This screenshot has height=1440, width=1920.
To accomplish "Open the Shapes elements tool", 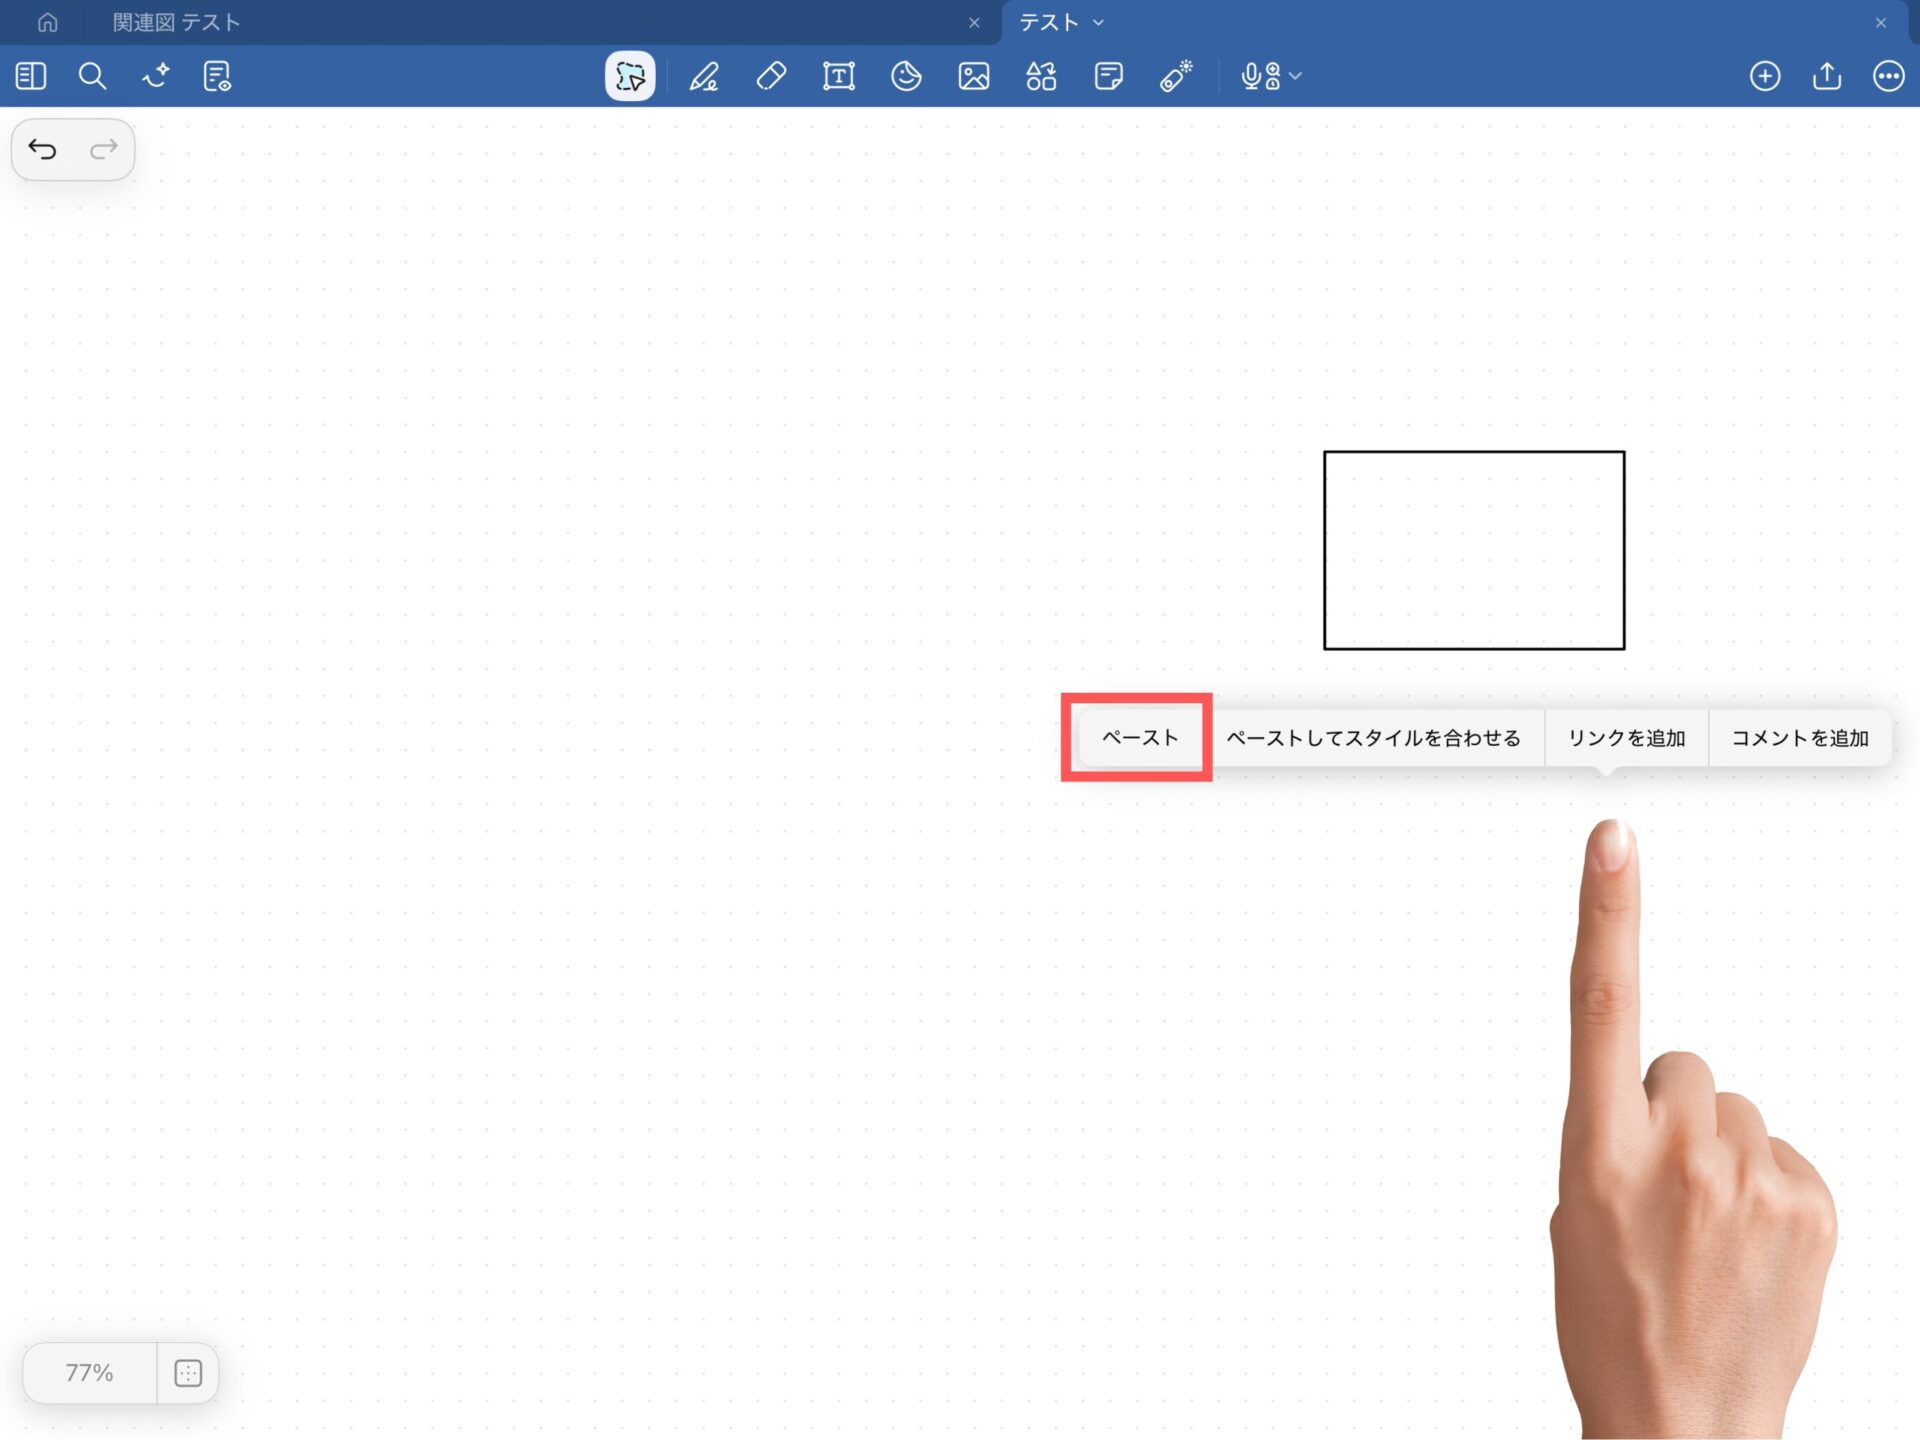I will (x=1041, y=76).
